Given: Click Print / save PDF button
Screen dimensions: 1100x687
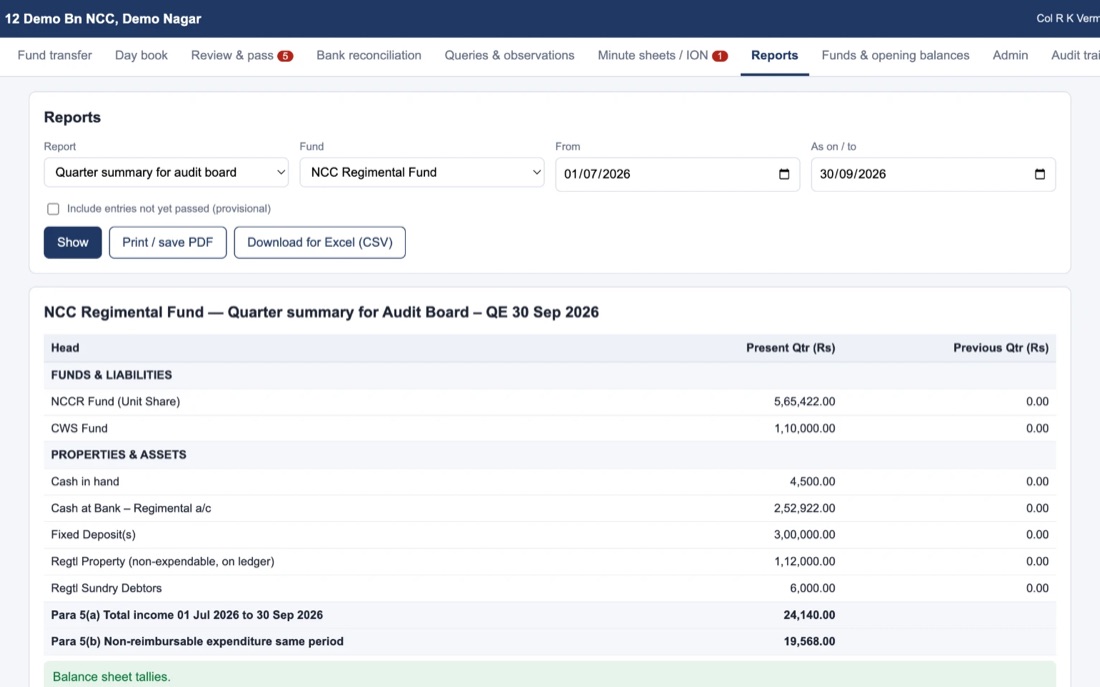Looking at the screenshot, I should tap(168, 242).
